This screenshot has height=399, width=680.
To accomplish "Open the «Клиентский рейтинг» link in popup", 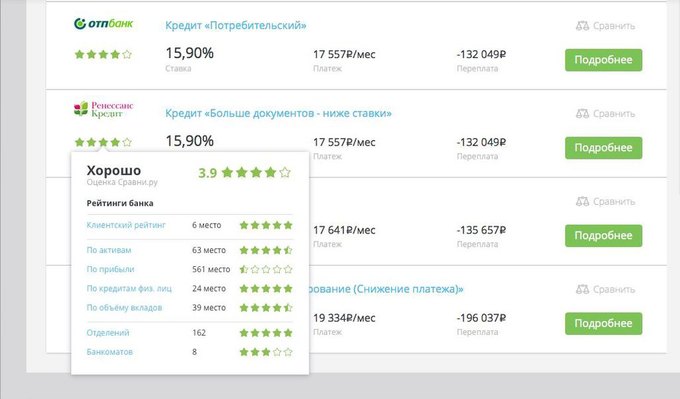I will 126,225.
